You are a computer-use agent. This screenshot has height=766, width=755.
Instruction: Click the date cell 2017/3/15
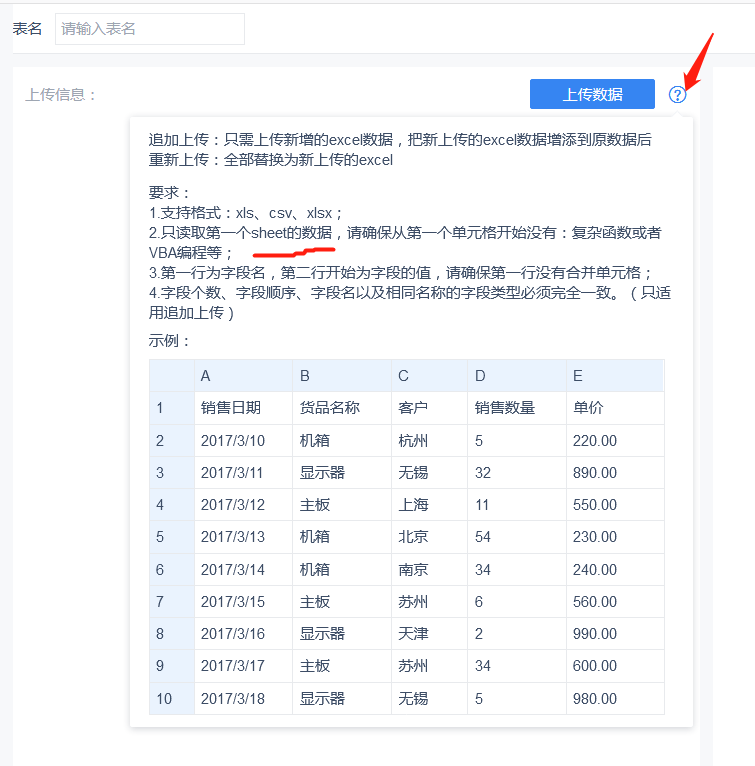pos(243,601)
